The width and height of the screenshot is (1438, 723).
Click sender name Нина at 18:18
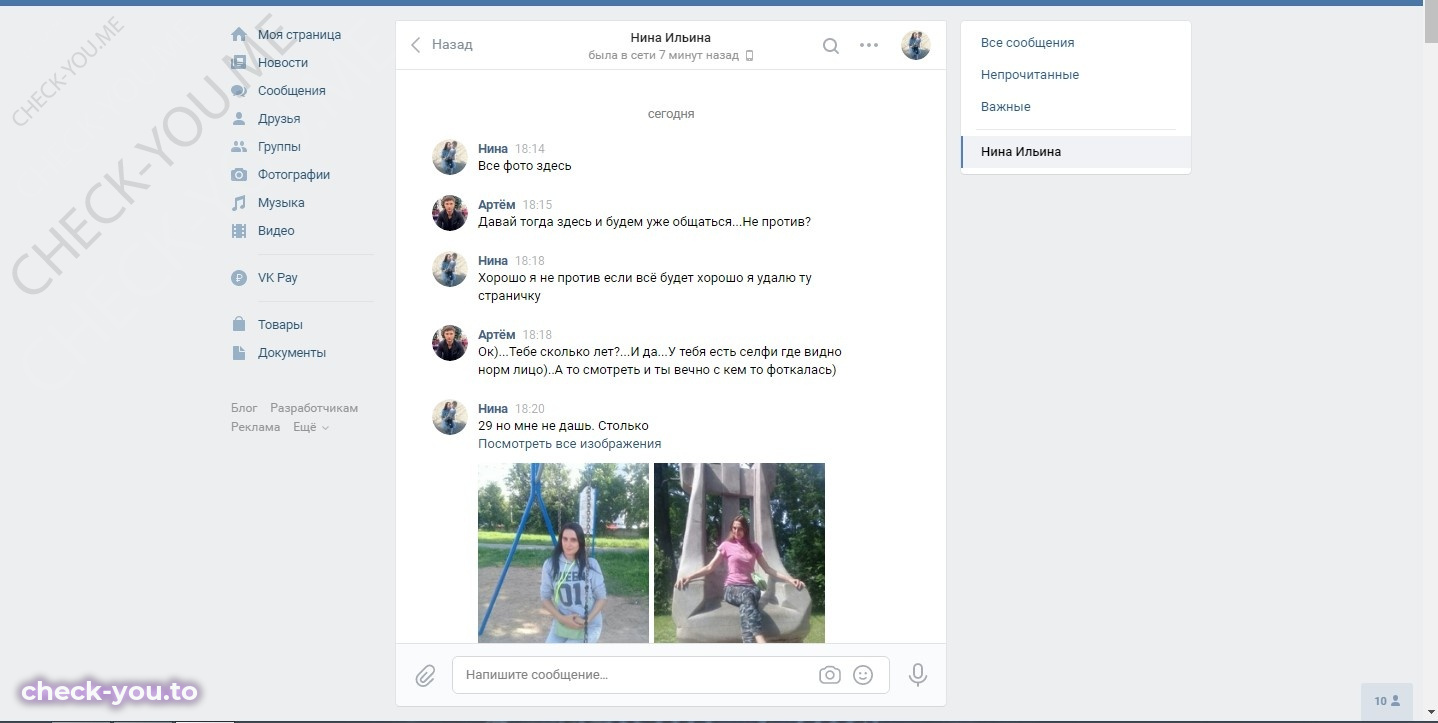click(x=493, y=261)
